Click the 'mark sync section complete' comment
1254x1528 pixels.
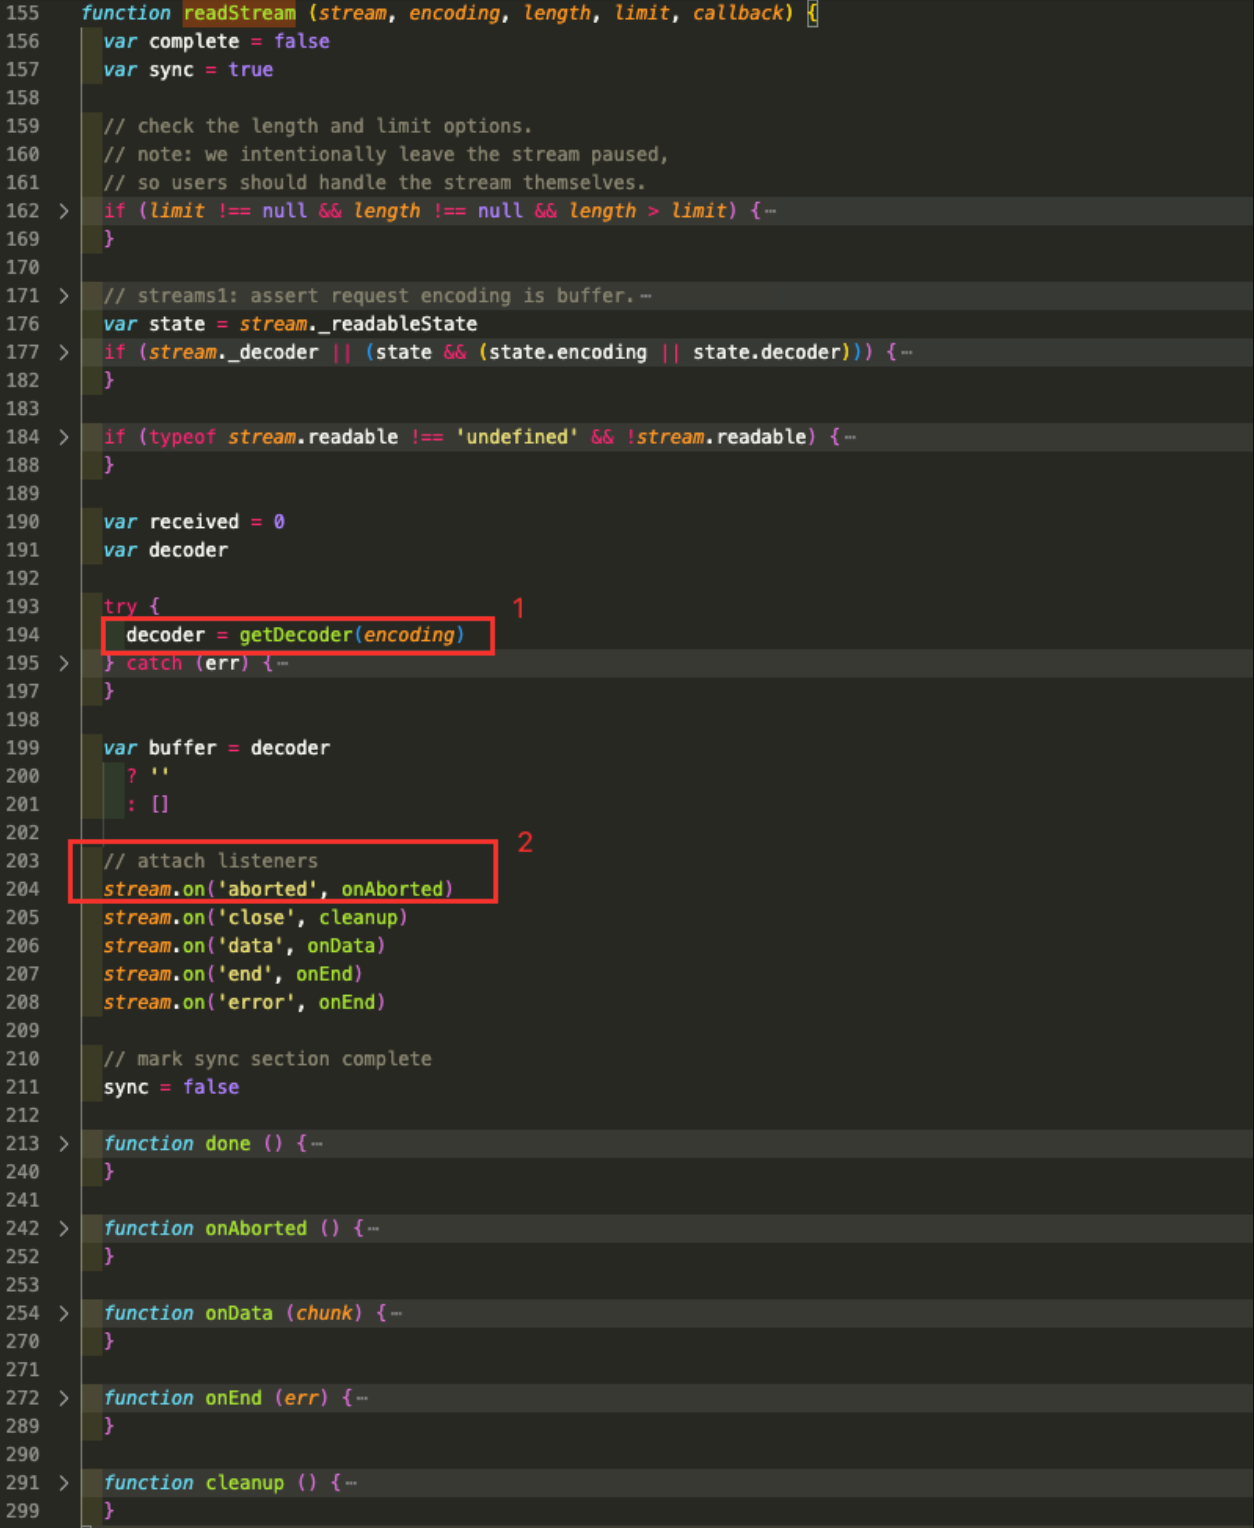click(x=268, y=1059)
